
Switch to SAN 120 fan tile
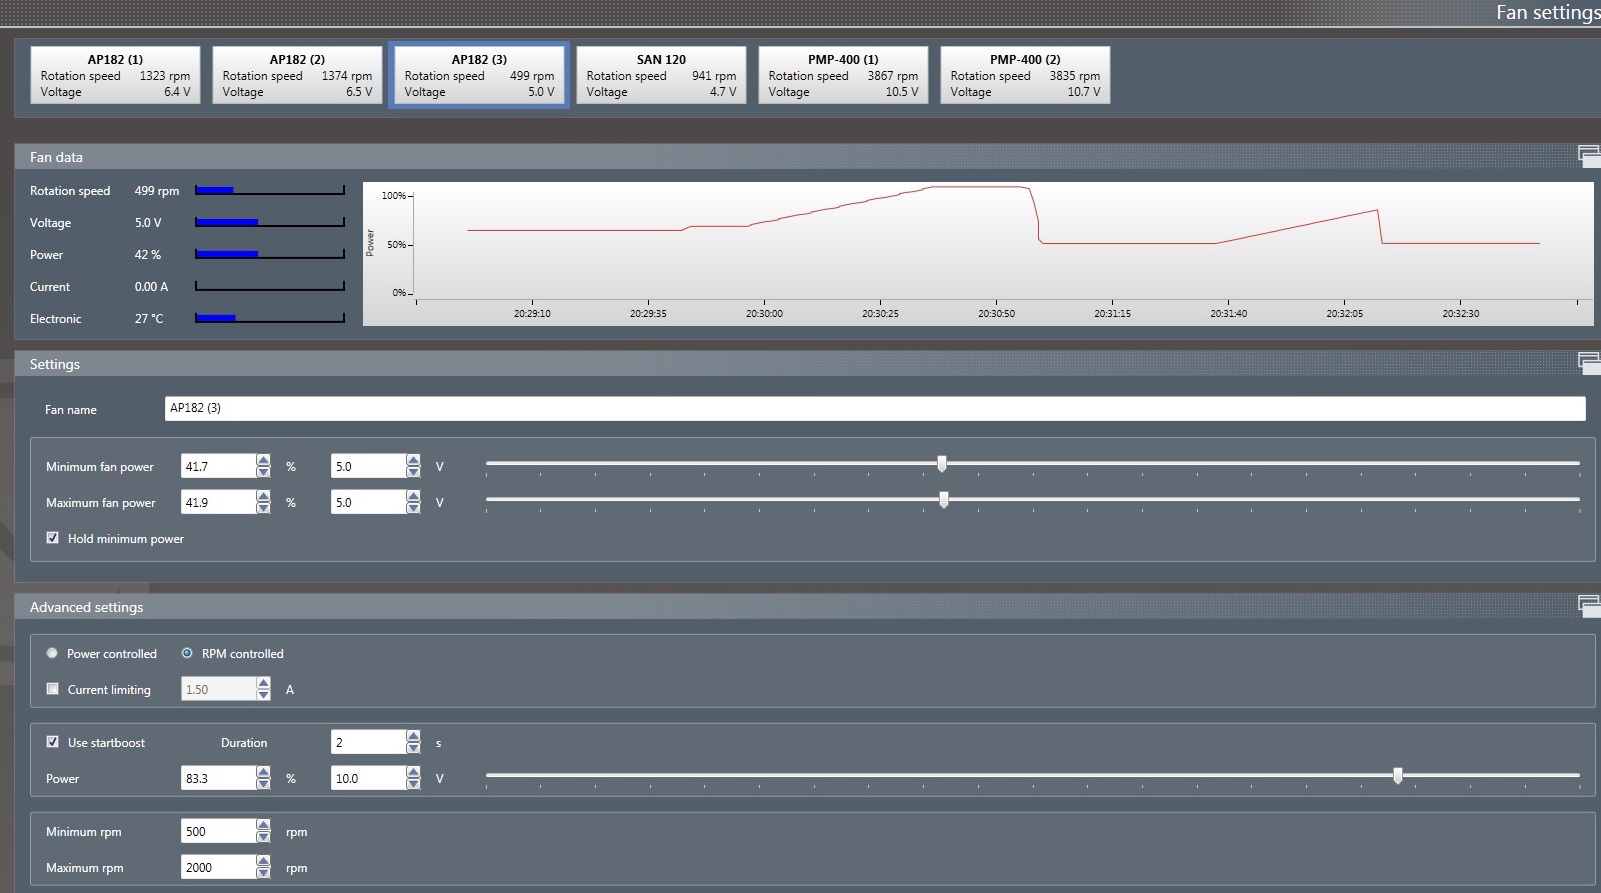(661, 75)
